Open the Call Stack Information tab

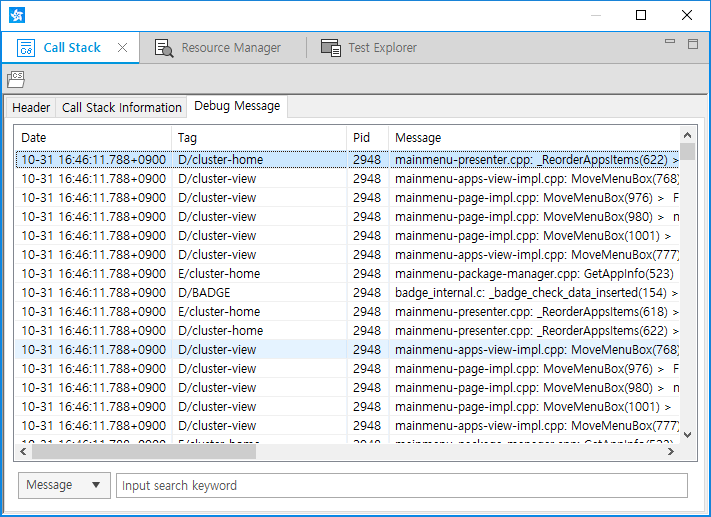tap(122, 107)
